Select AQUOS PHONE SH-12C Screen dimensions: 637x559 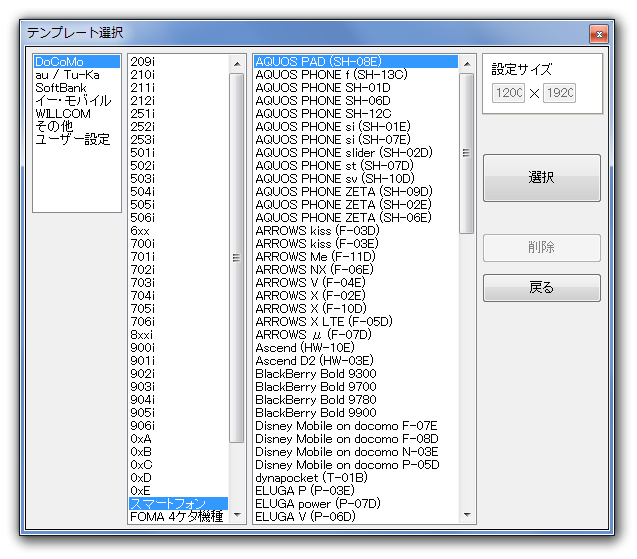click(x=356, y=114)
